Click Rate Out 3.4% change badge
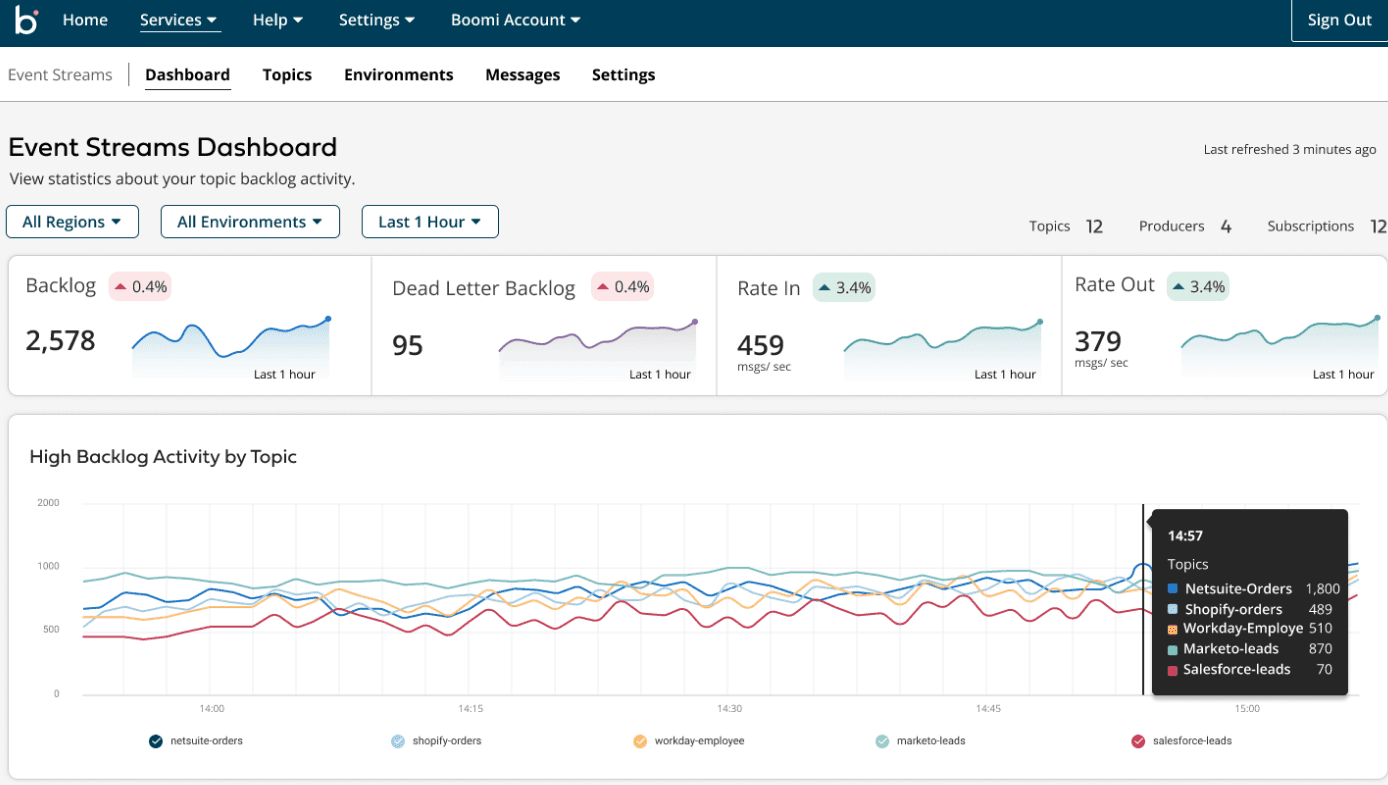The width and height of the screenshot is (1388, 785). coord(1198,287)
